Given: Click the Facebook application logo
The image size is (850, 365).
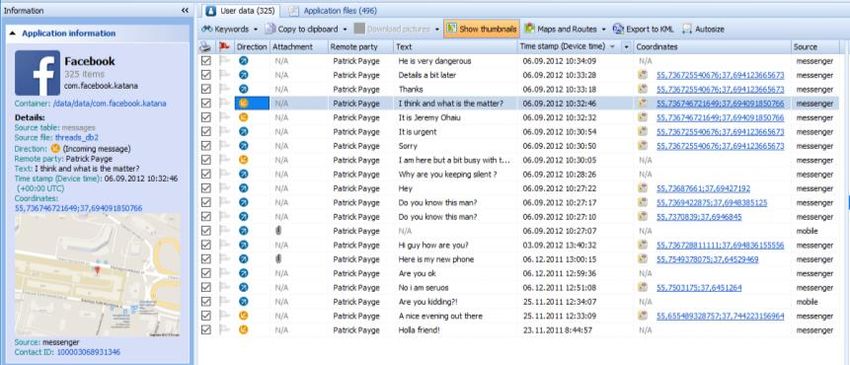Looking at the screenshot, I should pyautogui.click(x=37, y=73).
